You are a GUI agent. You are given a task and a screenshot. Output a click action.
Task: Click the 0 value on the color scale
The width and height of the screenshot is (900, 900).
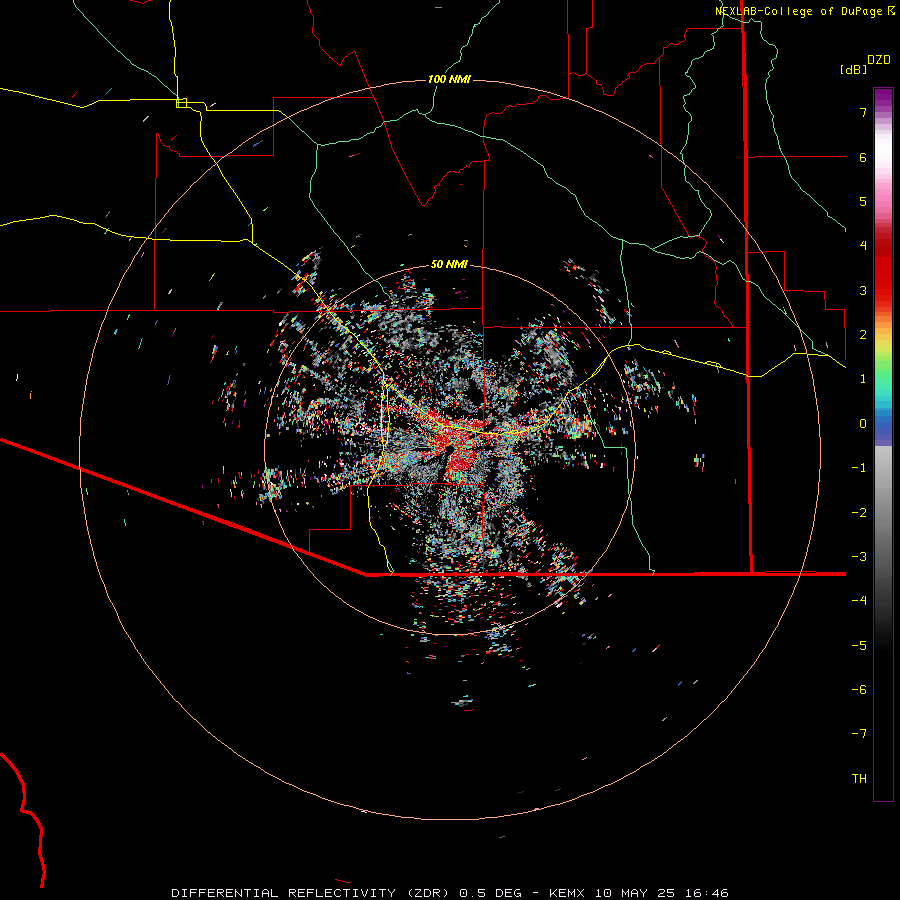(x=863, y=424)
